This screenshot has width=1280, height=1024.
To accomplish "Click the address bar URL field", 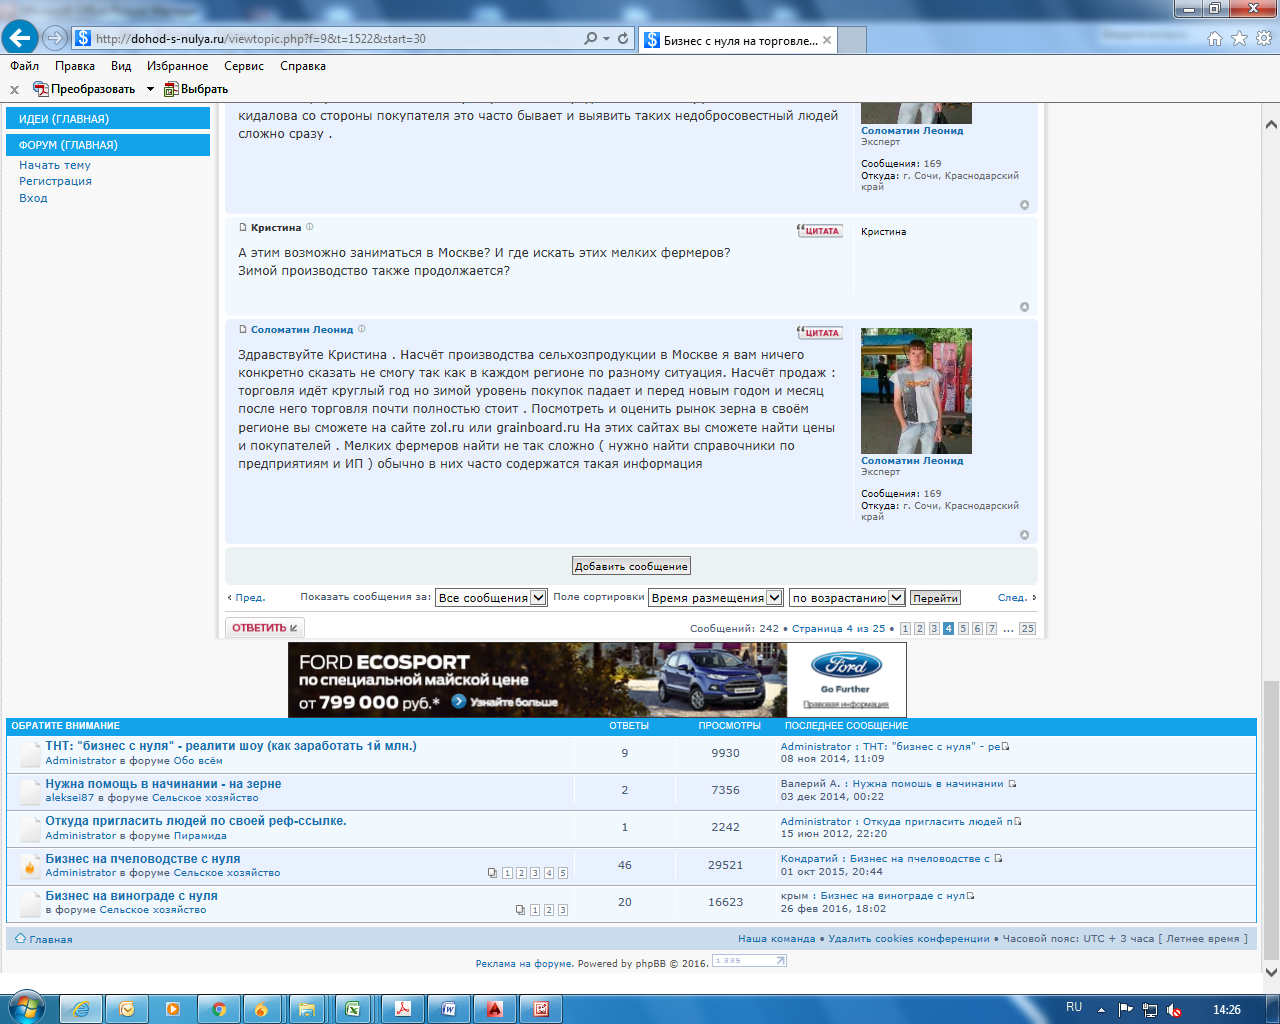I will [330, 39].
